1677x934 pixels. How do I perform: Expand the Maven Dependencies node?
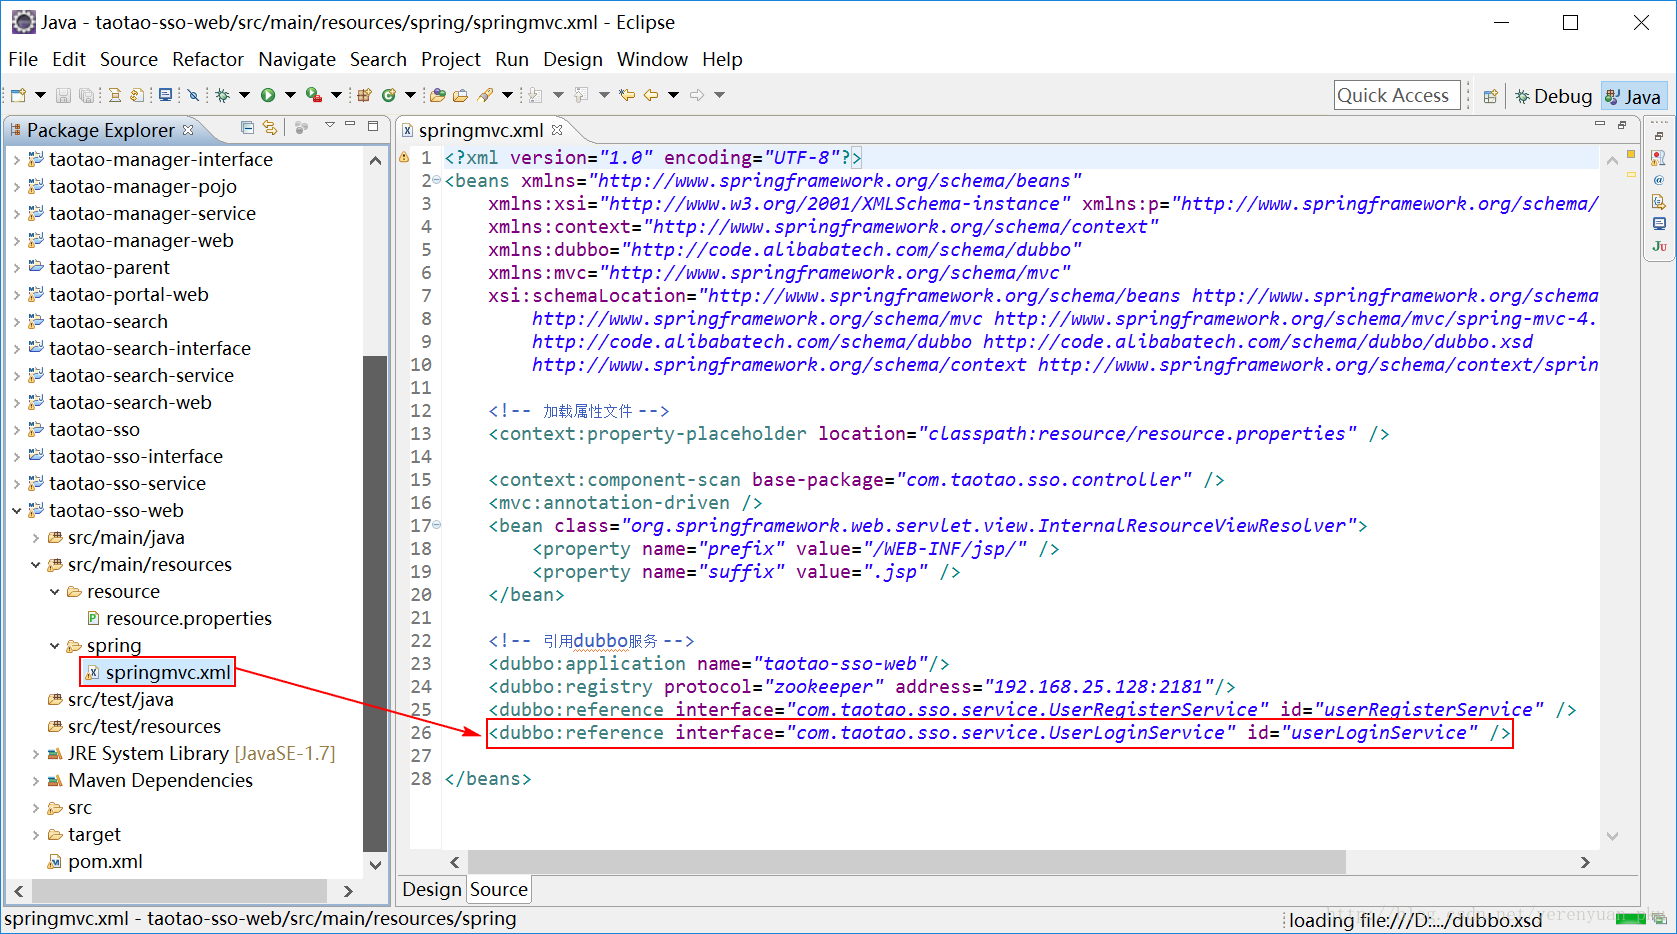(x=35, y=780)
